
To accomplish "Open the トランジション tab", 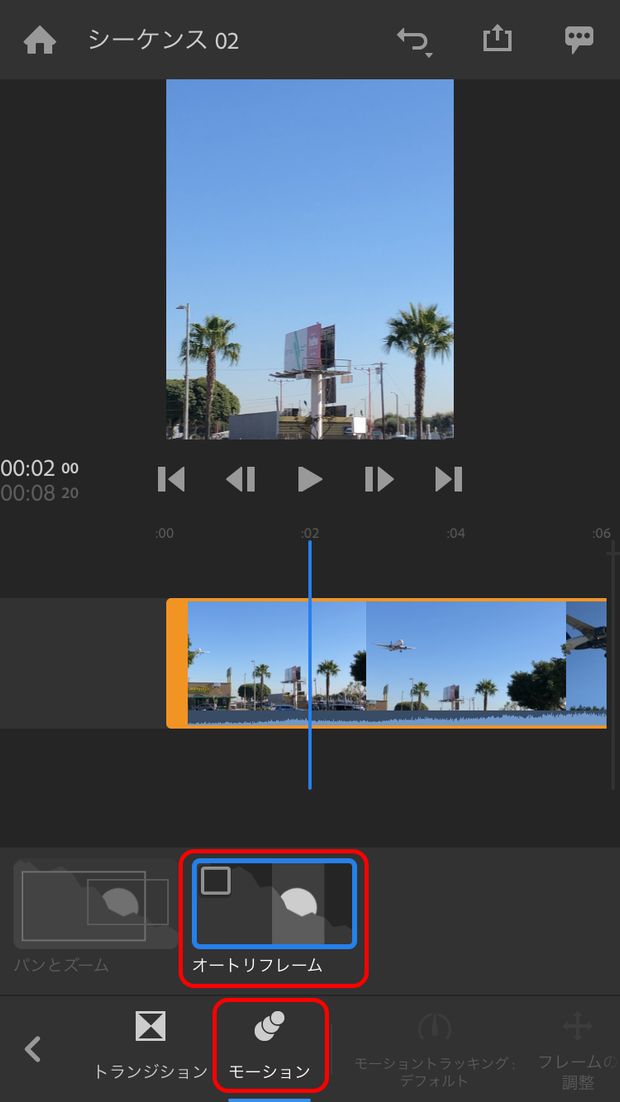I will click(x=150, y=1045).
